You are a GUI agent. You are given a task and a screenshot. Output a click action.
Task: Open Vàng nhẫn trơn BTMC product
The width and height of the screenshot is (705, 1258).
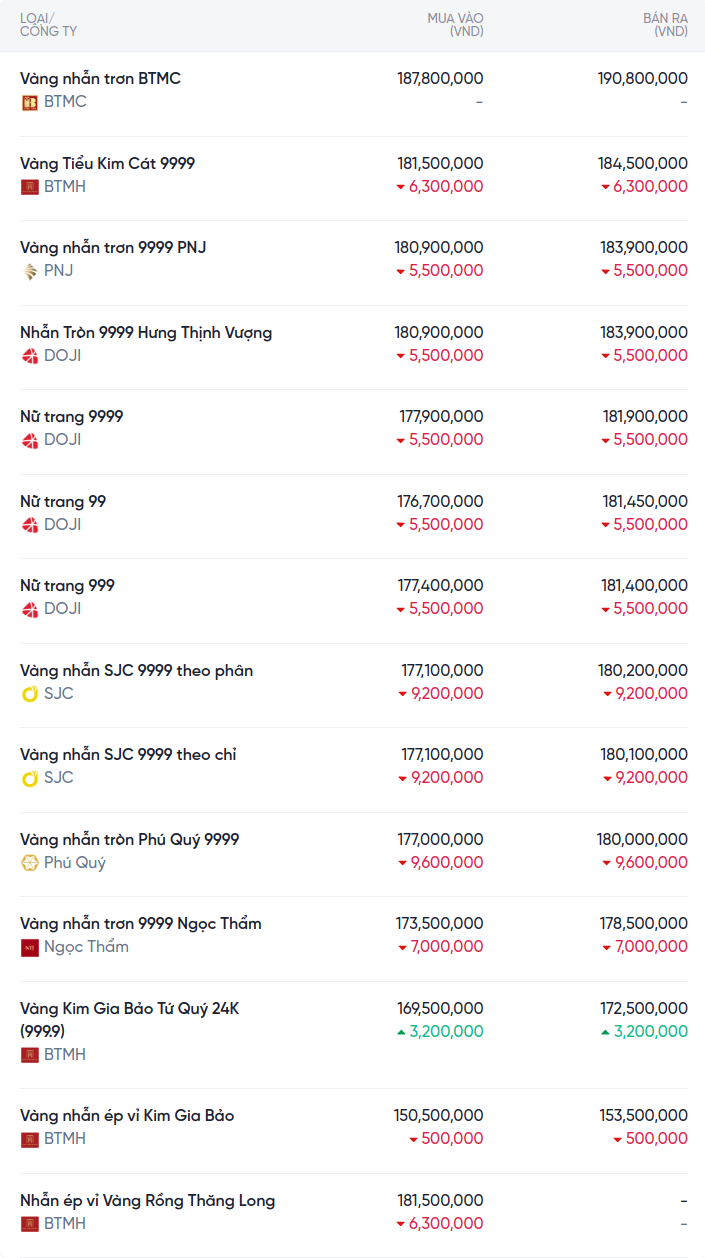(x=100, y=78)
